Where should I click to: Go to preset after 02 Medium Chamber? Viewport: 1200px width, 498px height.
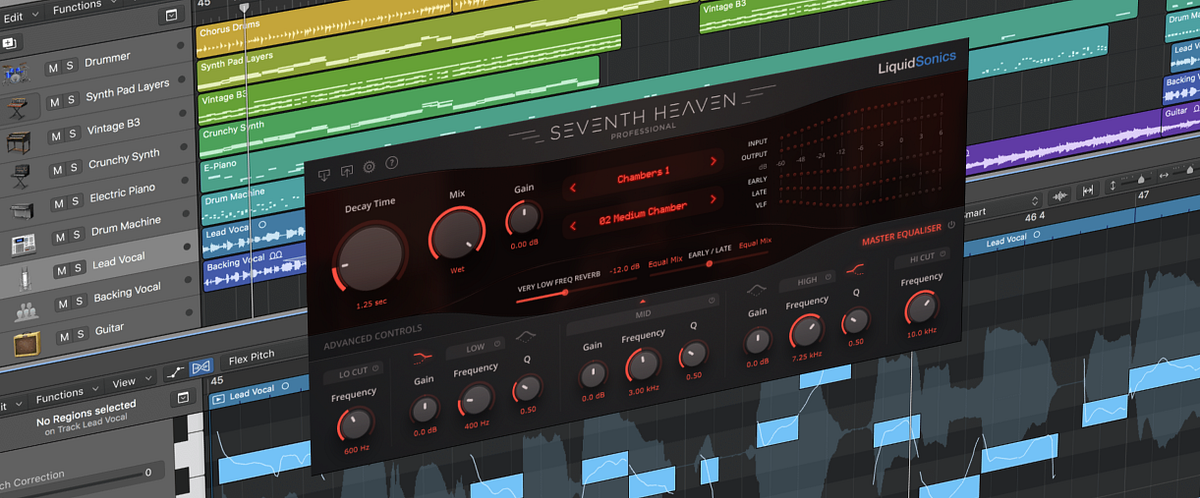(713, 199)
